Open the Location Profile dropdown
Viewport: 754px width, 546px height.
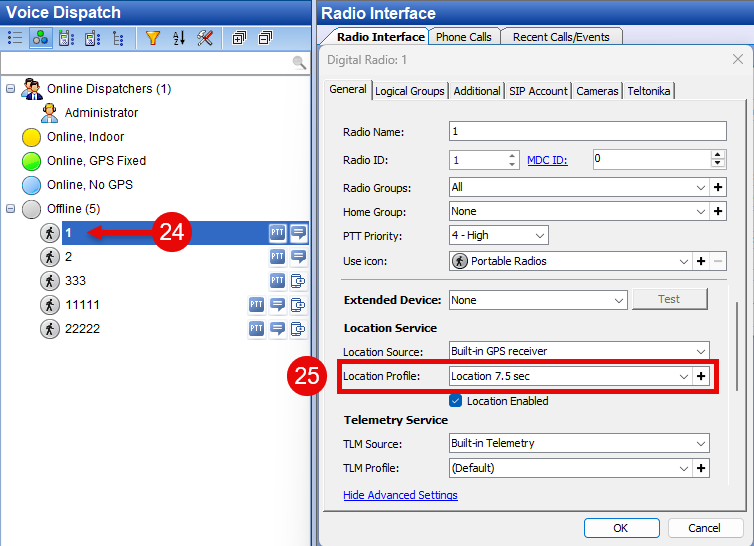(x=684, y=376)
